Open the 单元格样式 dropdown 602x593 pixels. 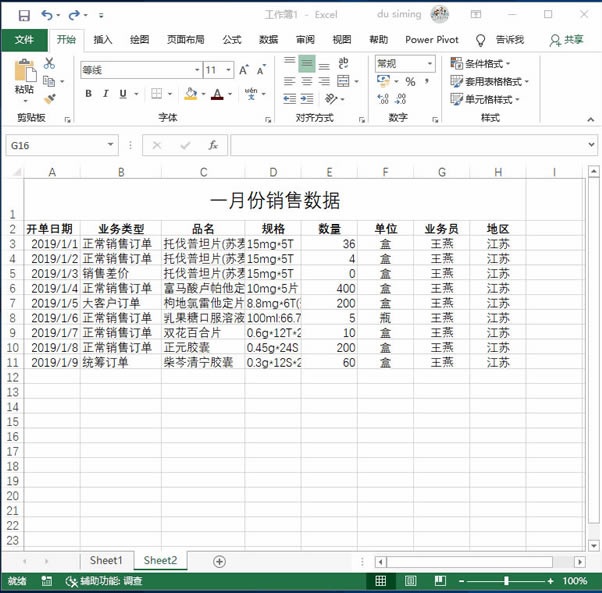point(485,99)
